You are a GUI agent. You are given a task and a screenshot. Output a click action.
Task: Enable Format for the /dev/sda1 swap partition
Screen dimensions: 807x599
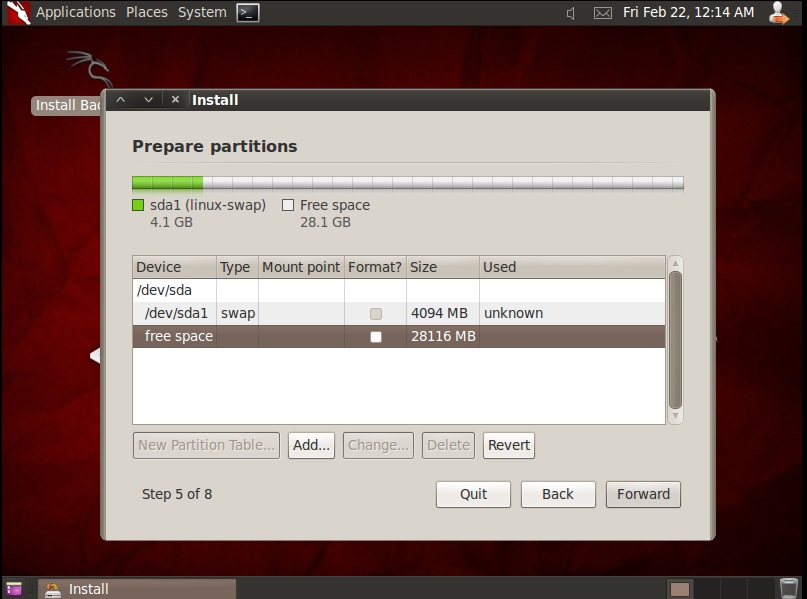coord(376,313)
